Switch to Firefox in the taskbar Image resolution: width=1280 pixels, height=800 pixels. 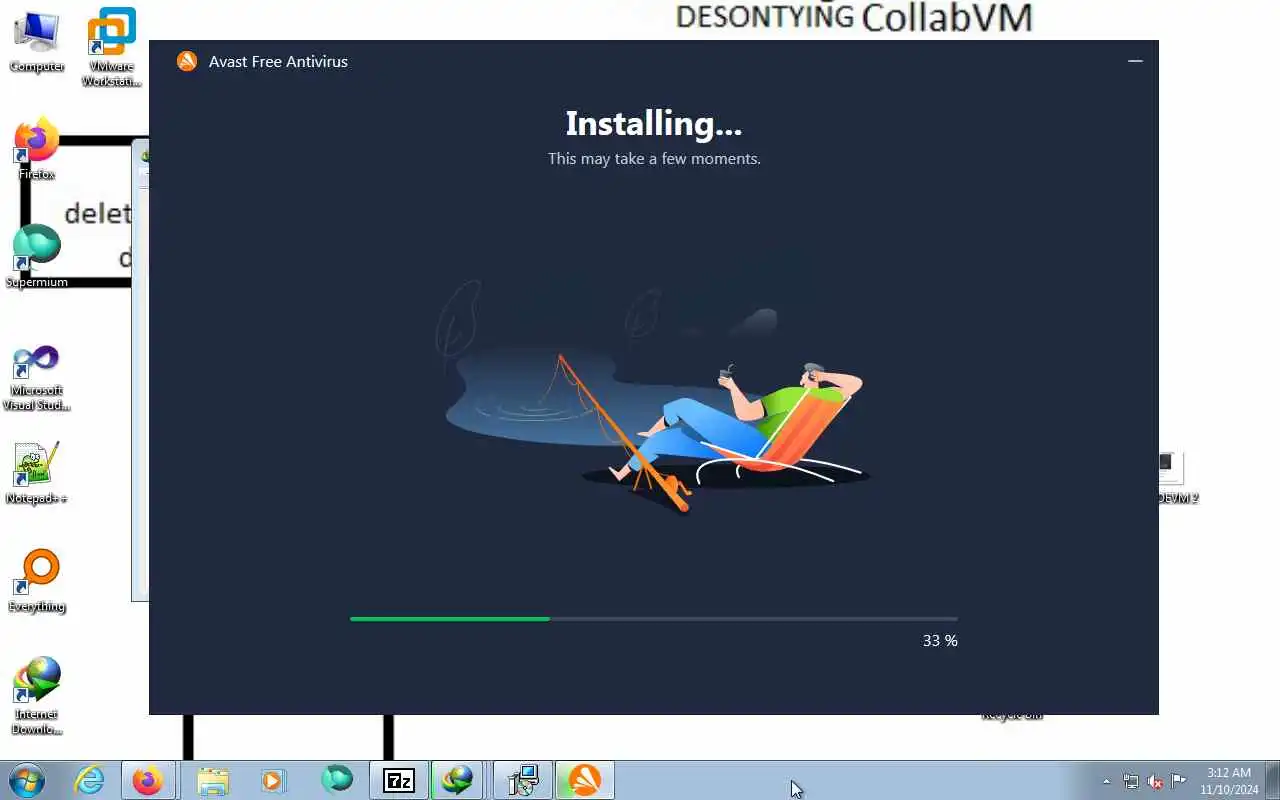click(148, 780)
